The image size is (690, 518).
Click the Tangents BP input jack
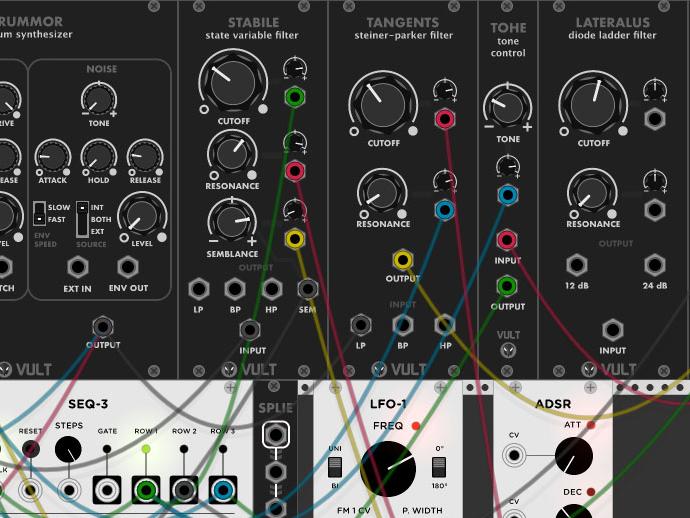click(403, 325)
